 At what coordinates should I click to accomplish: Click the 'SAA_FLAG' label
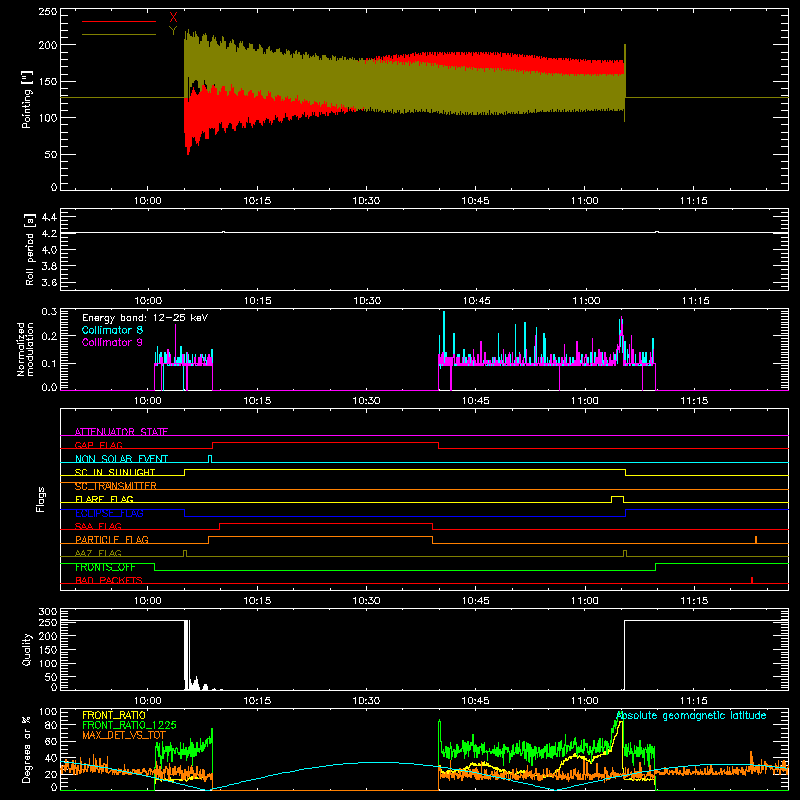click(x=98, y=526)
